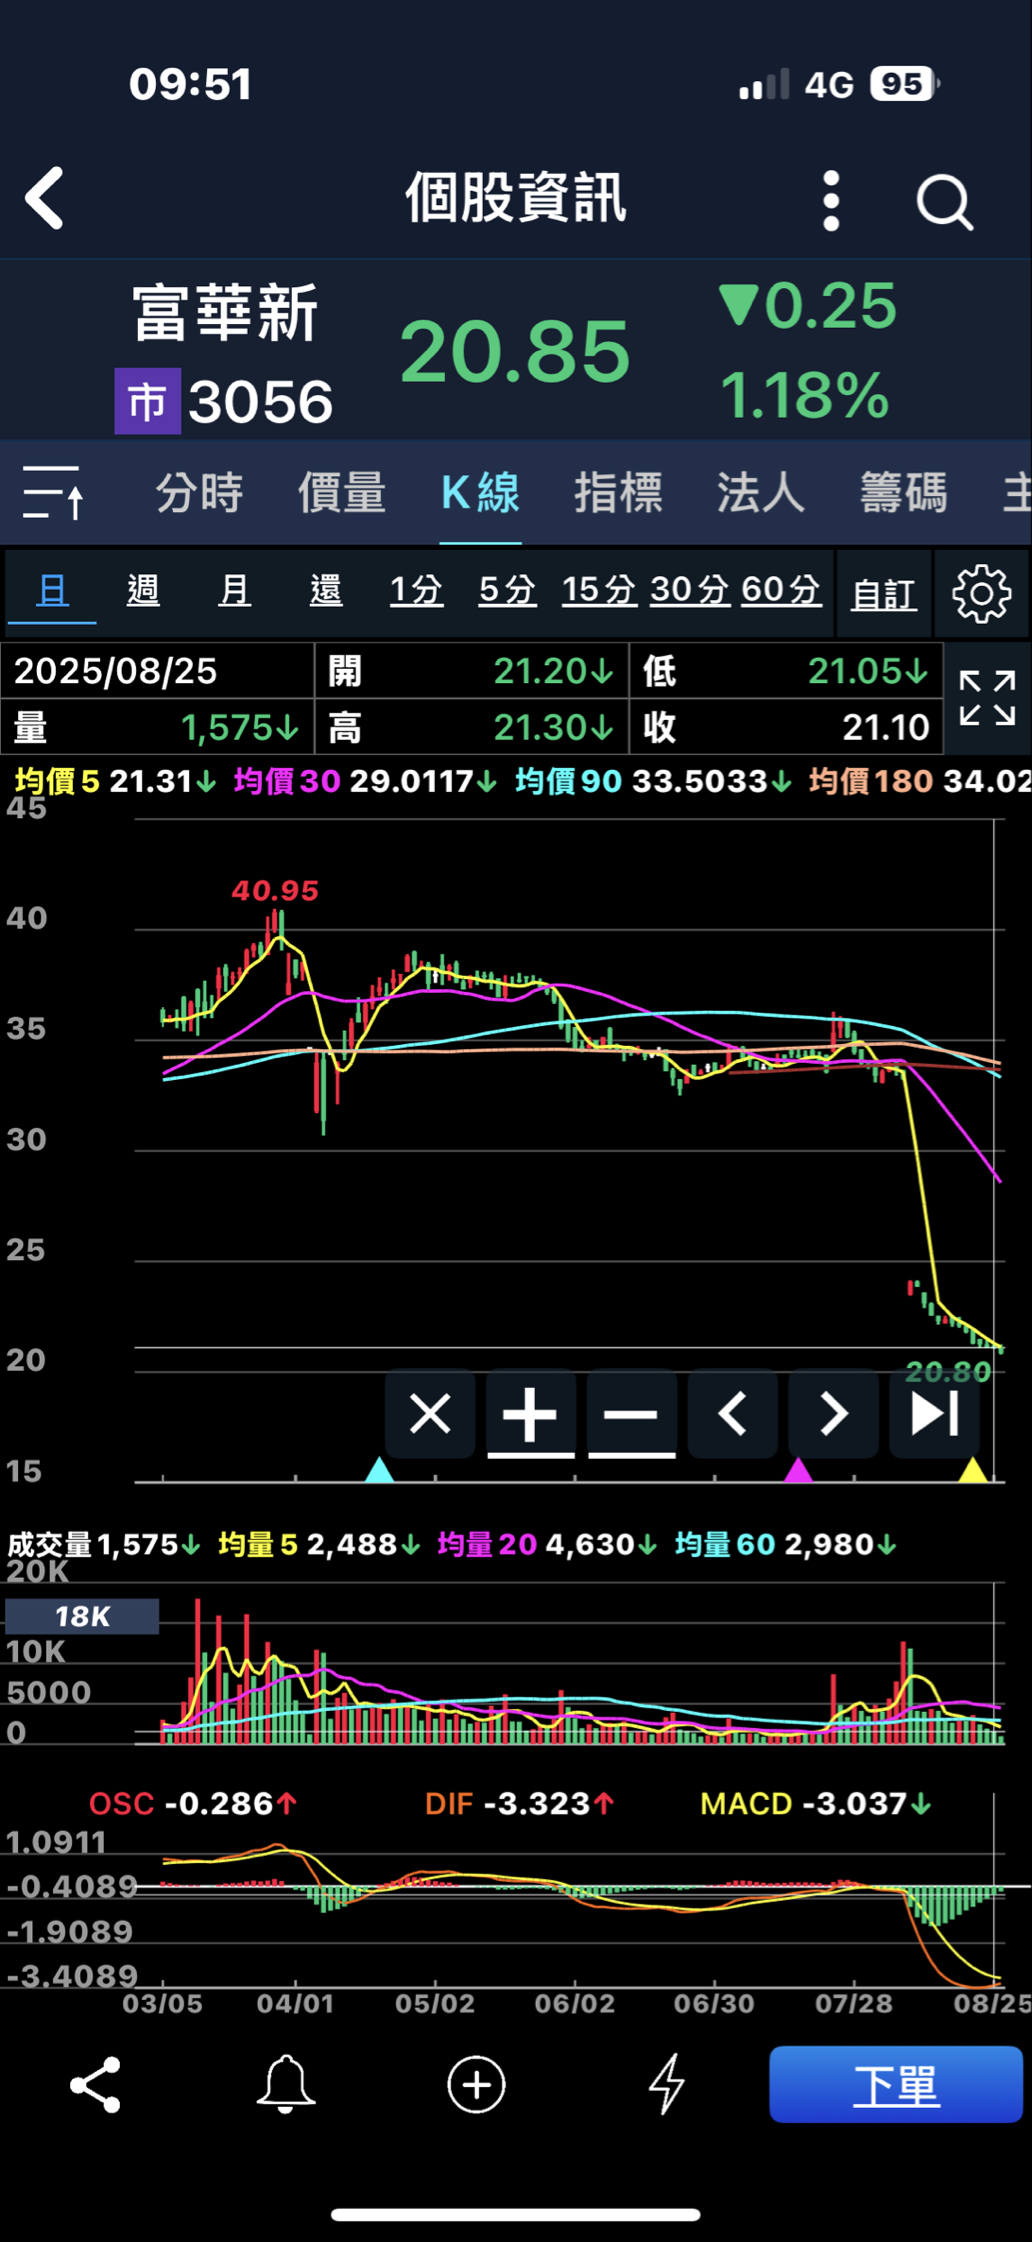Image resolution: width=1032 pixels, height=2242 pixels.
Task: Share this stock page
Action: pos(95,2085)
